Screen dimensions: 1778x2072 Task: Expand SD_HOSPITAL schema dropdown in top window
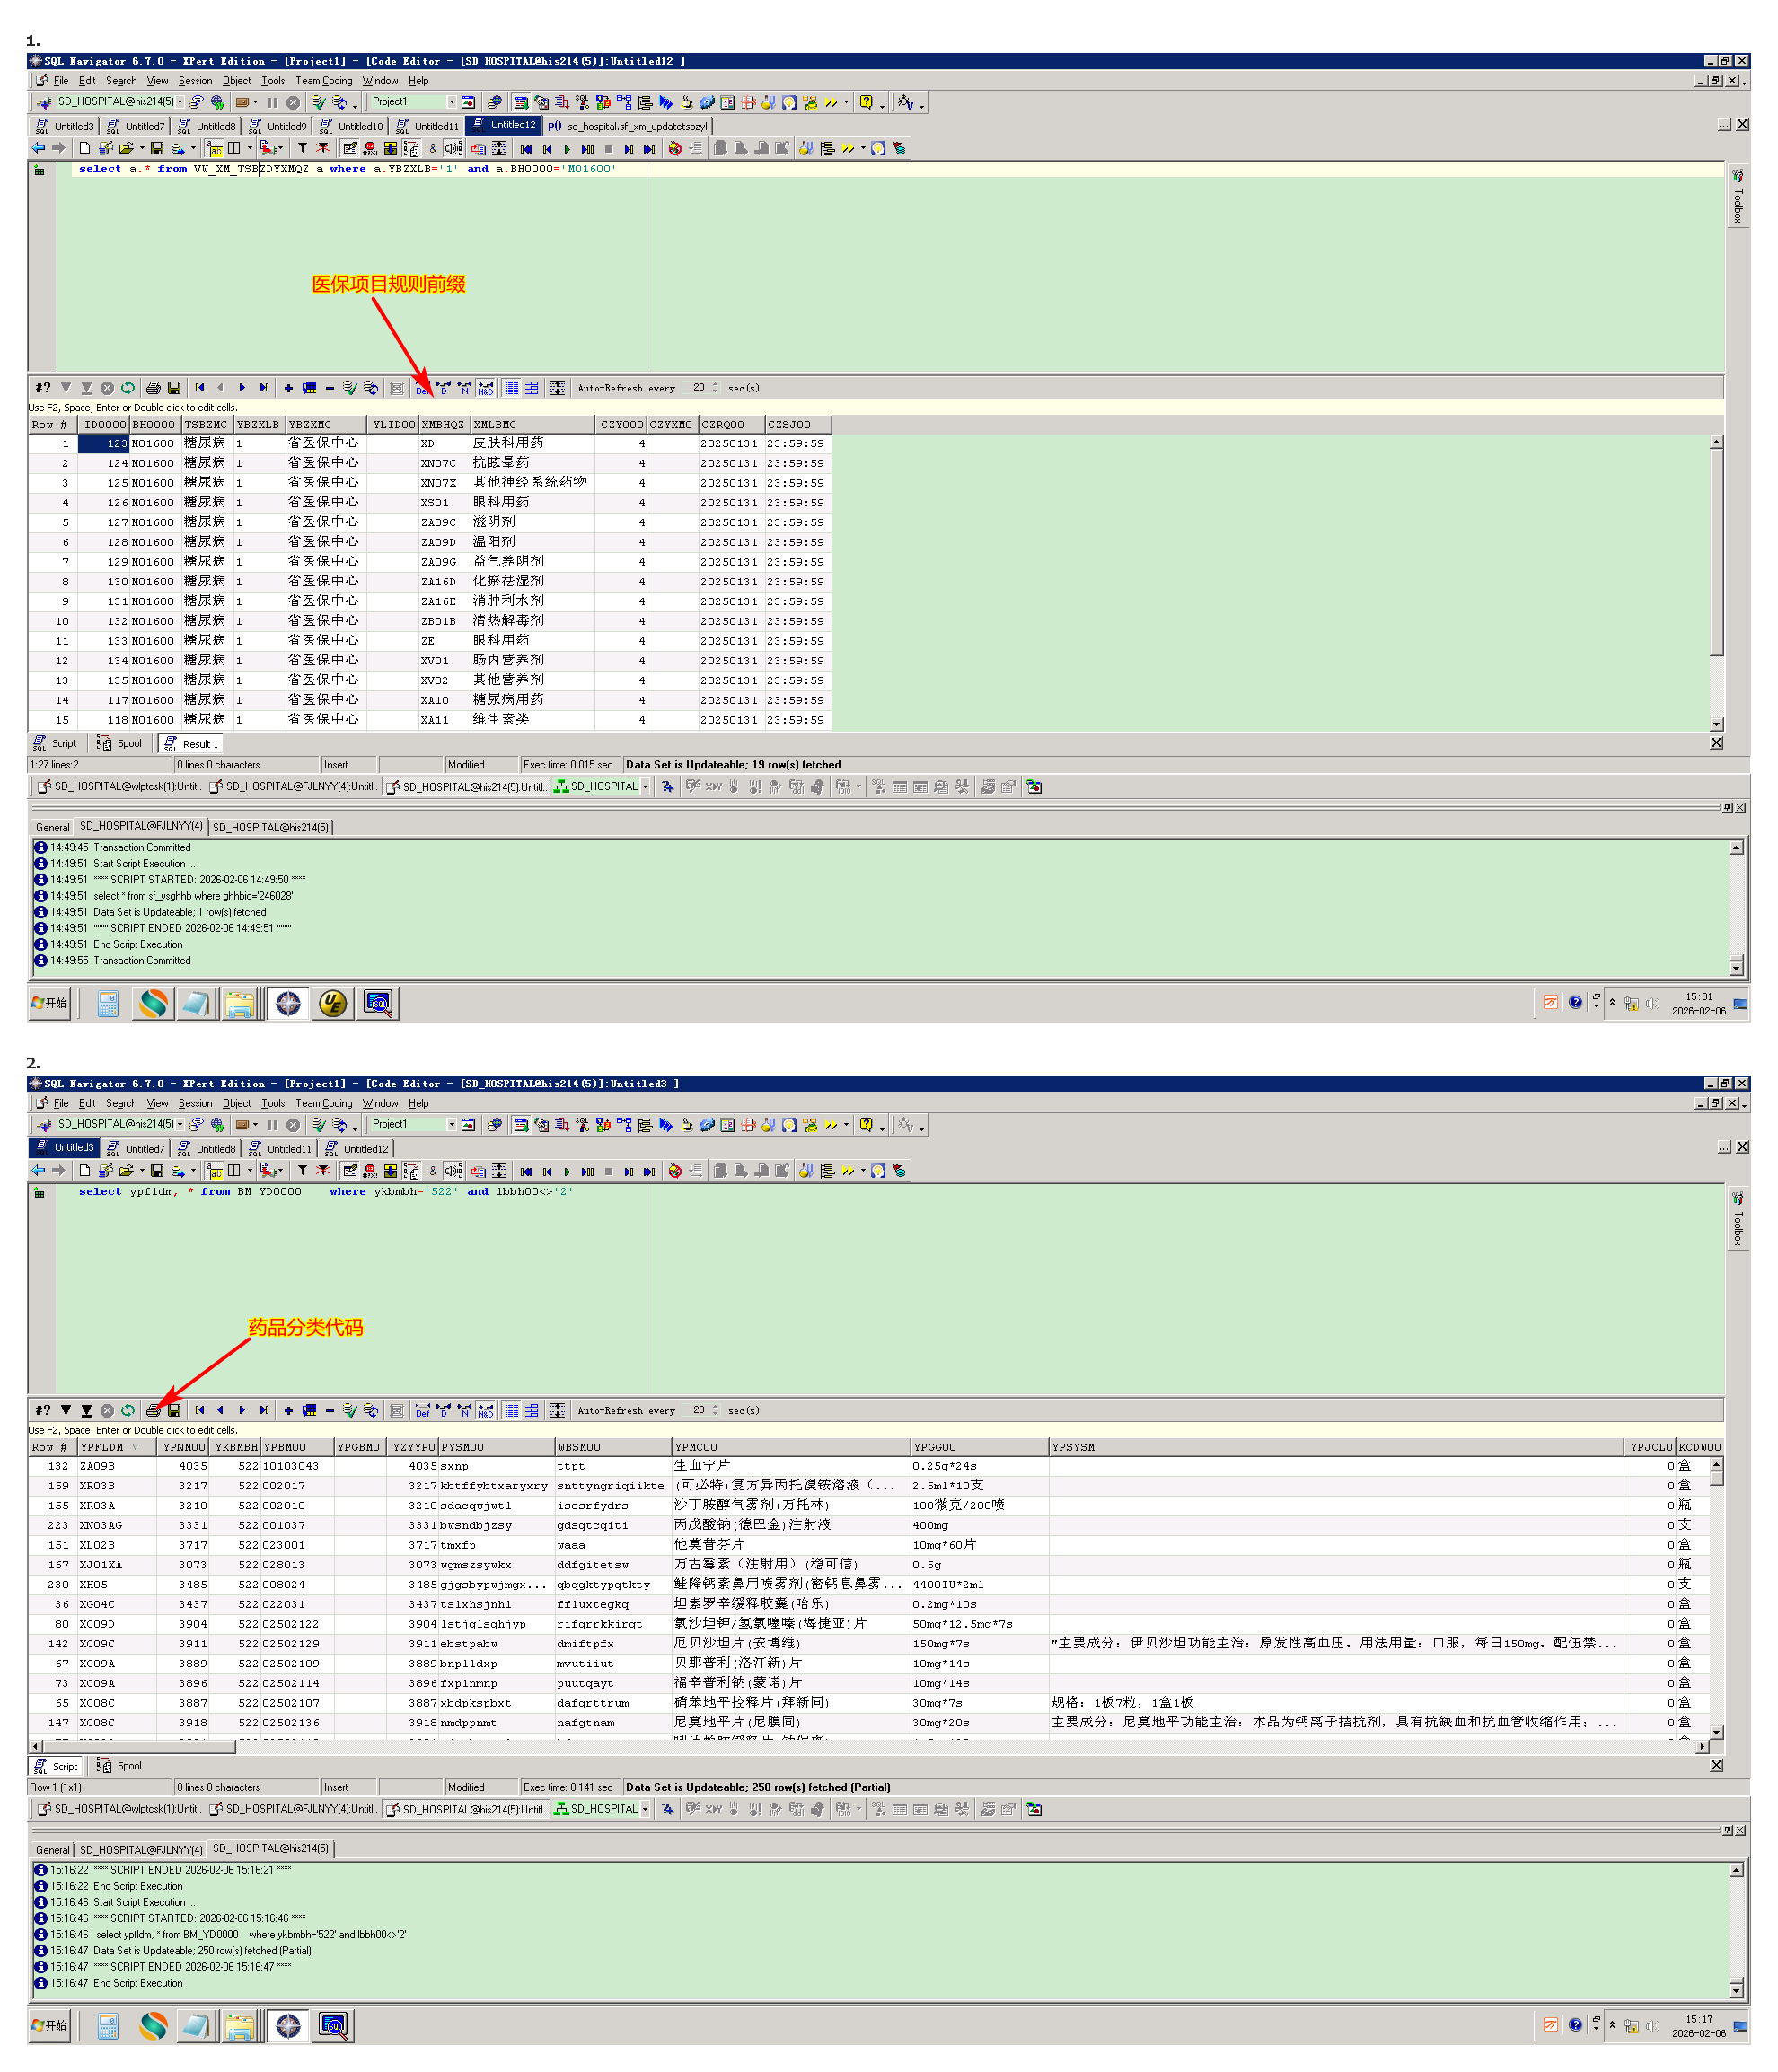click(645, 787)
